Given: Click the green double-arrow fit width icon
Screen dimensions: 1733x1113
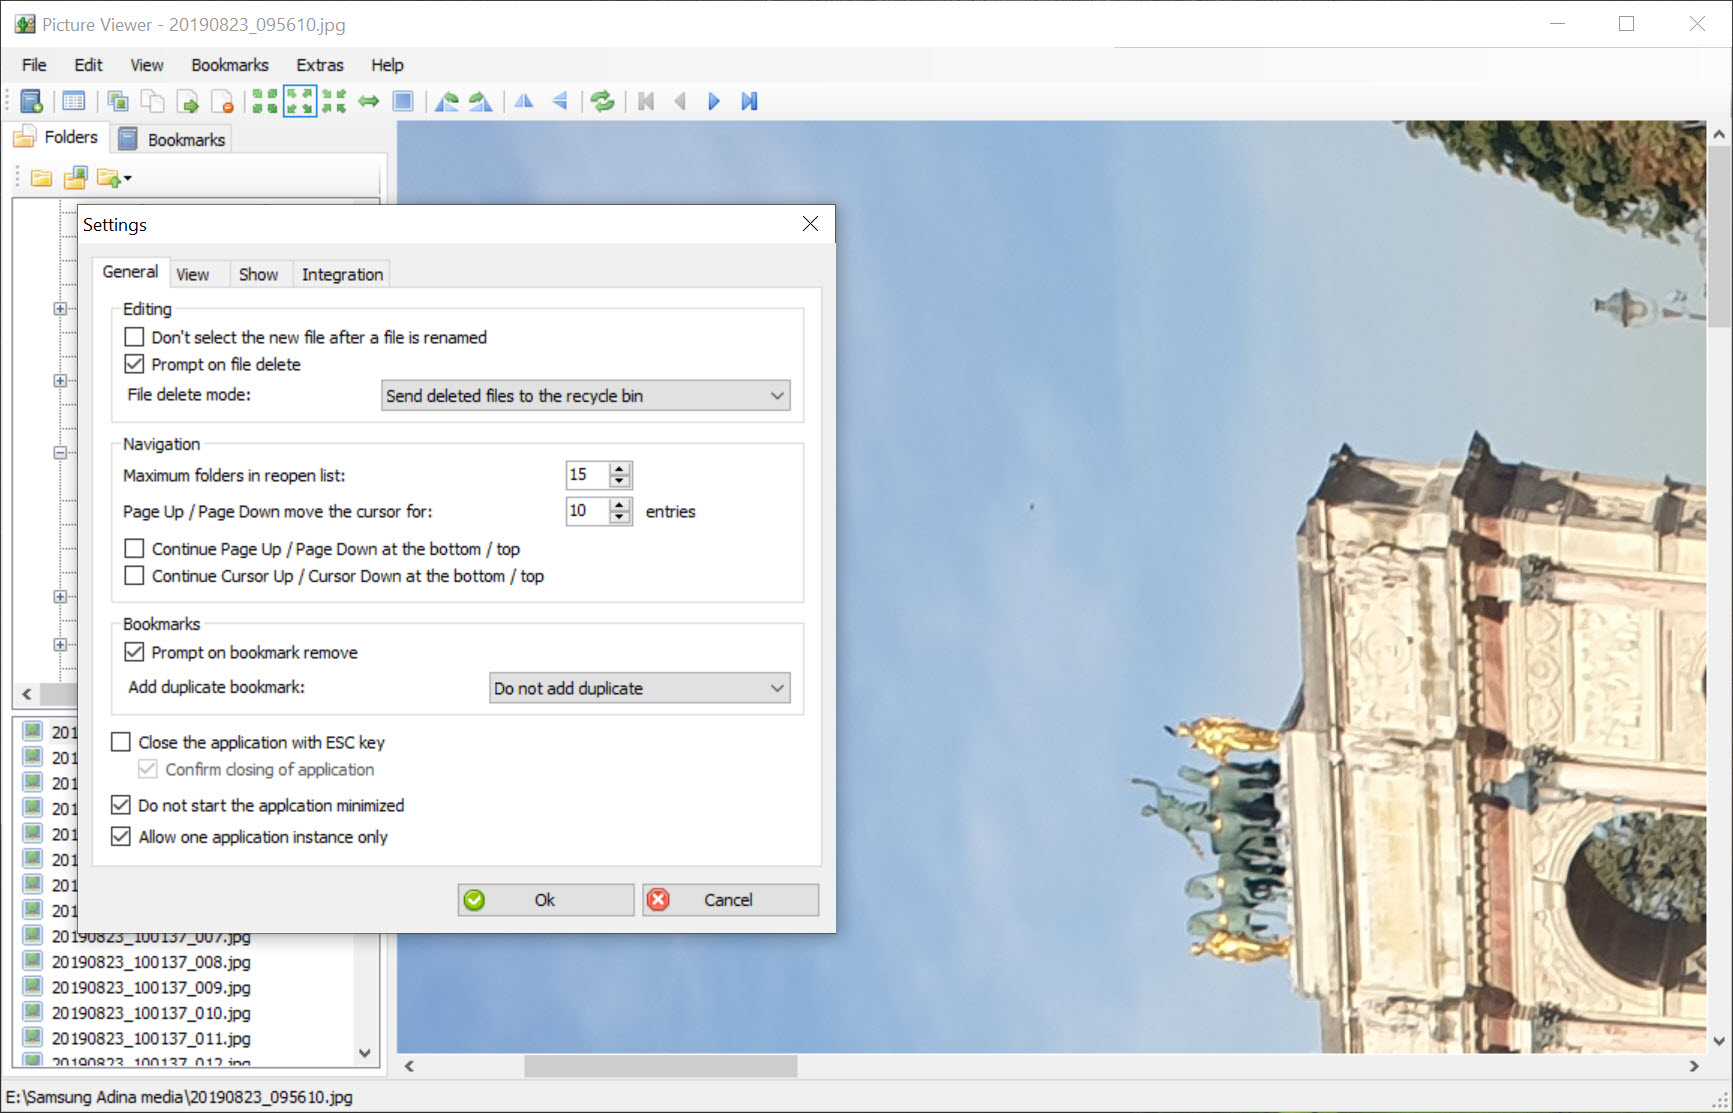Looking at the screenshot, I should click(x=369, y=101).
